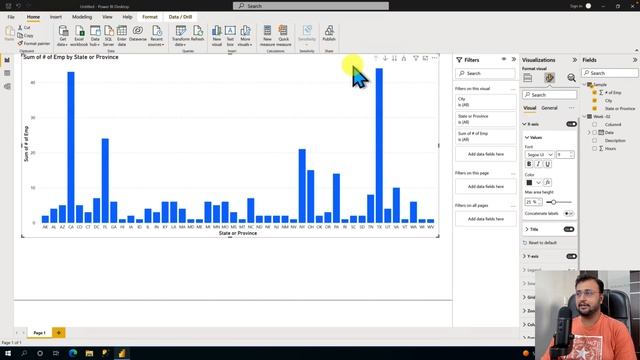The width and height of the screenshot is (640, 360).
Task: Switch to the Insert ribbon tab
Action: [x=56, y=17]
